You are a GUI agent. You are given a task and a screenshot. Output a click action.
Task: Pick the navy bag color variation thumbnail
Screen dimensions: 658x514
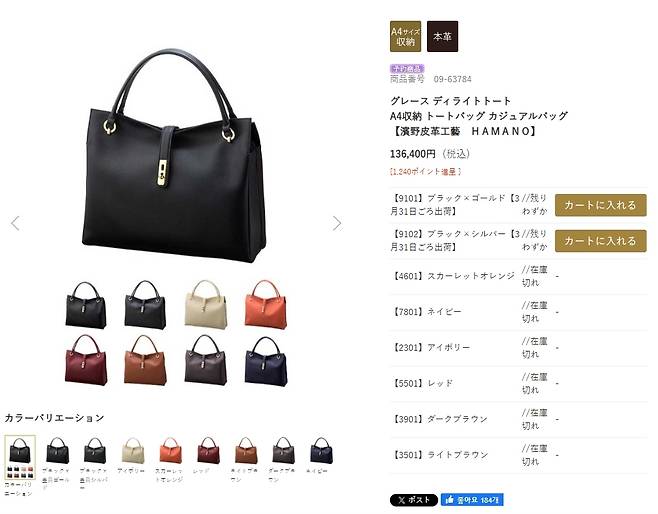pyautogui.click(x=321, y=451)
